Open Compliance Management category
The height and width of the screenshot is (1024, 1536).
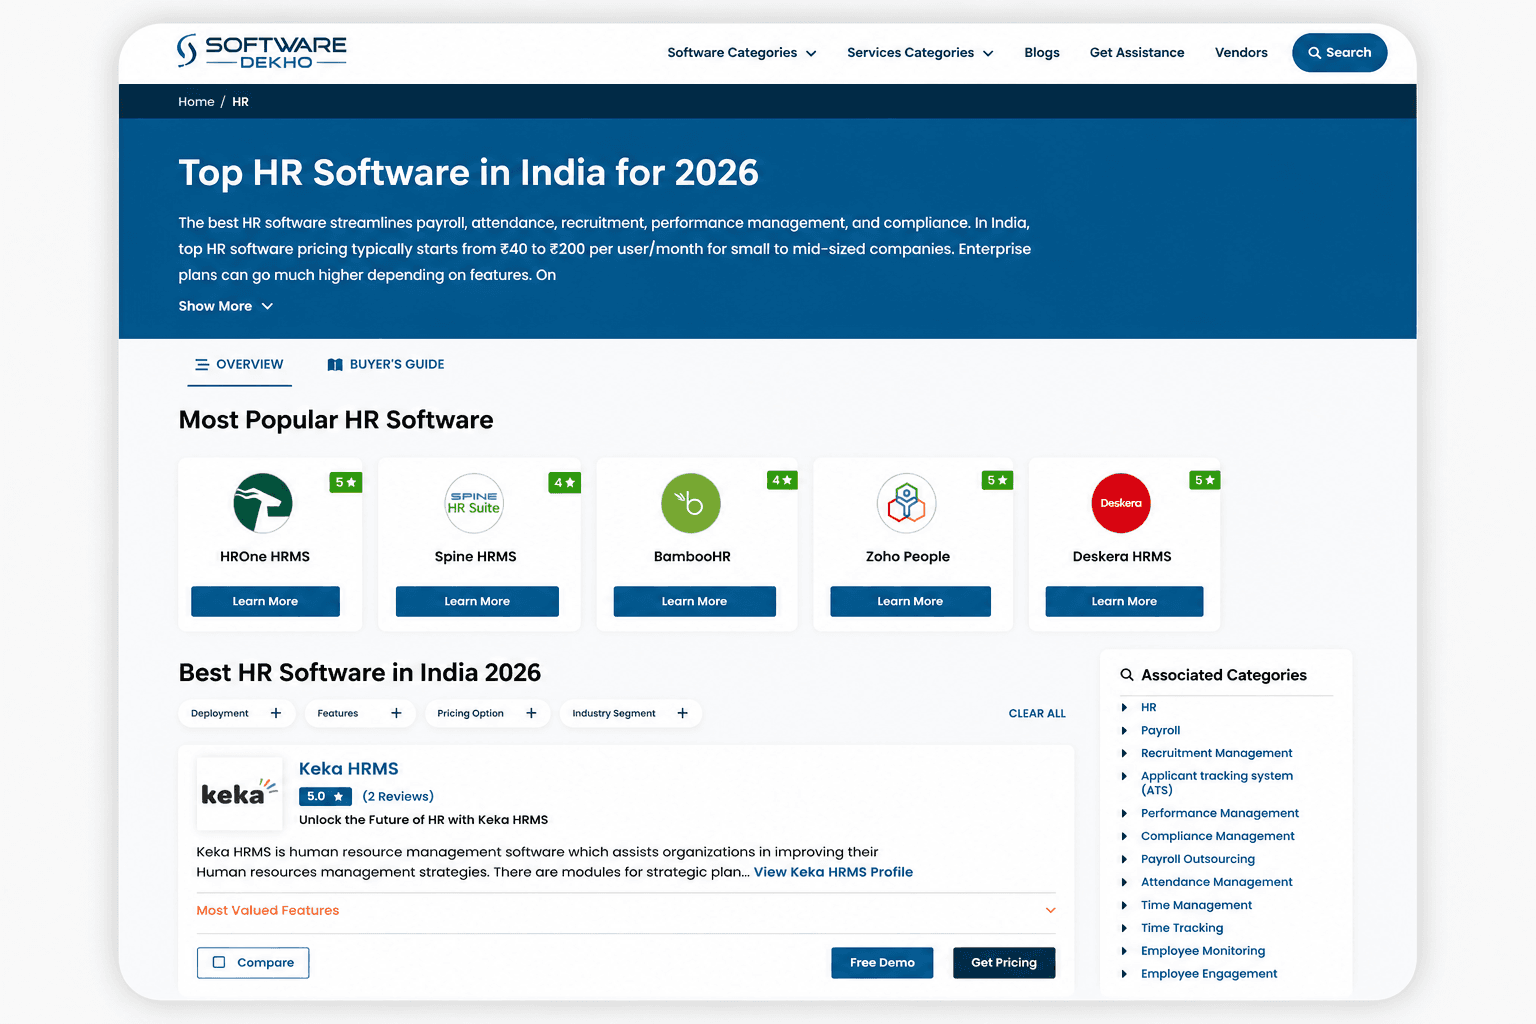(1217, 836)
